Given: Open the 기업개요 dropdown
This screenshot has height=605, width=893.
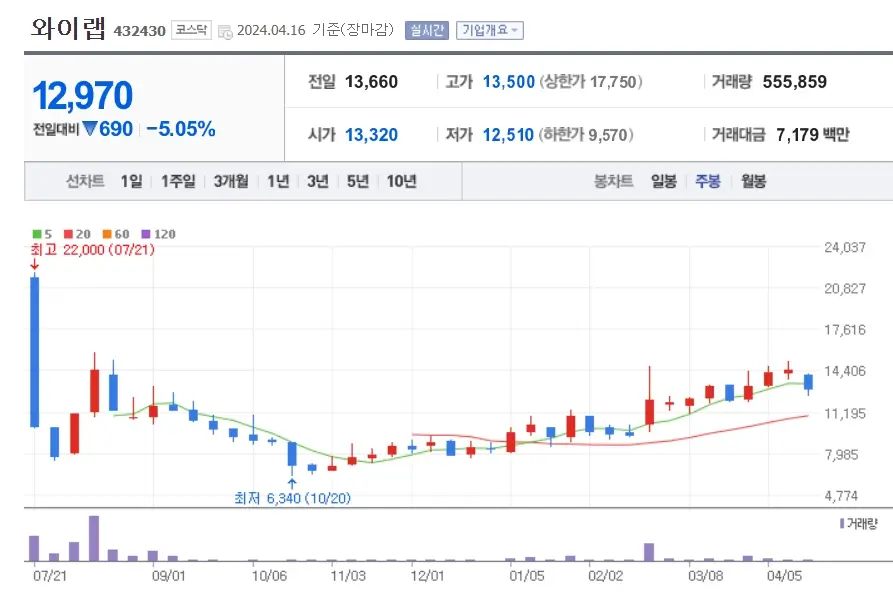Looking at the screenshot, I should point(489,29).
